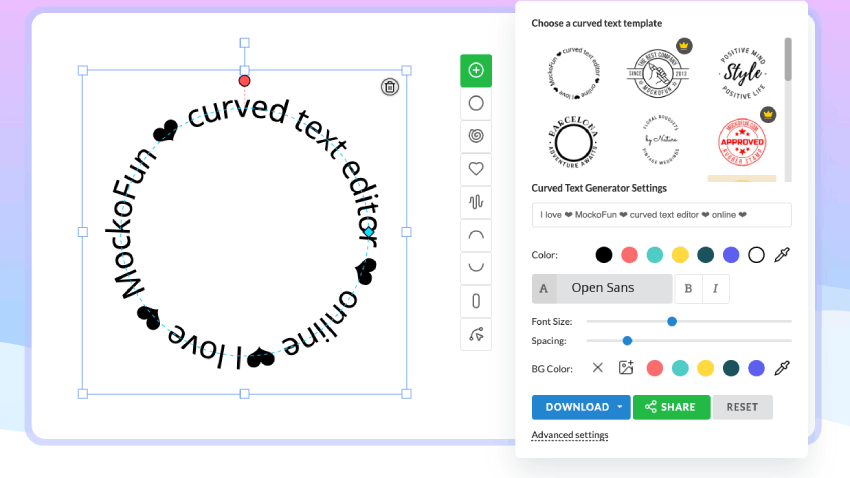The height and width of the screenshot is (478, 850).
Task: Click the cyan diamond handle on circle
Action: click(x=369, y=232)
